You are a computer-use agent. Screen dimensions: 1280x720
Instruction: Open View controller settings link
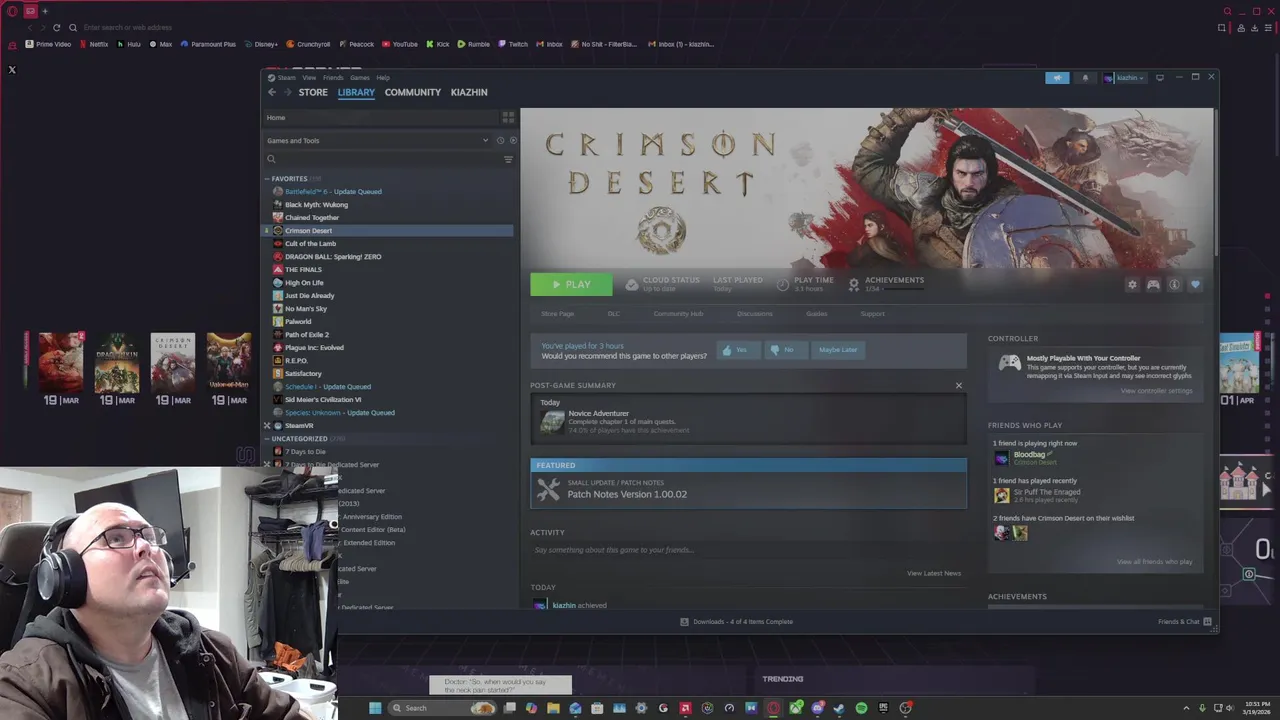pos(1156,390)
